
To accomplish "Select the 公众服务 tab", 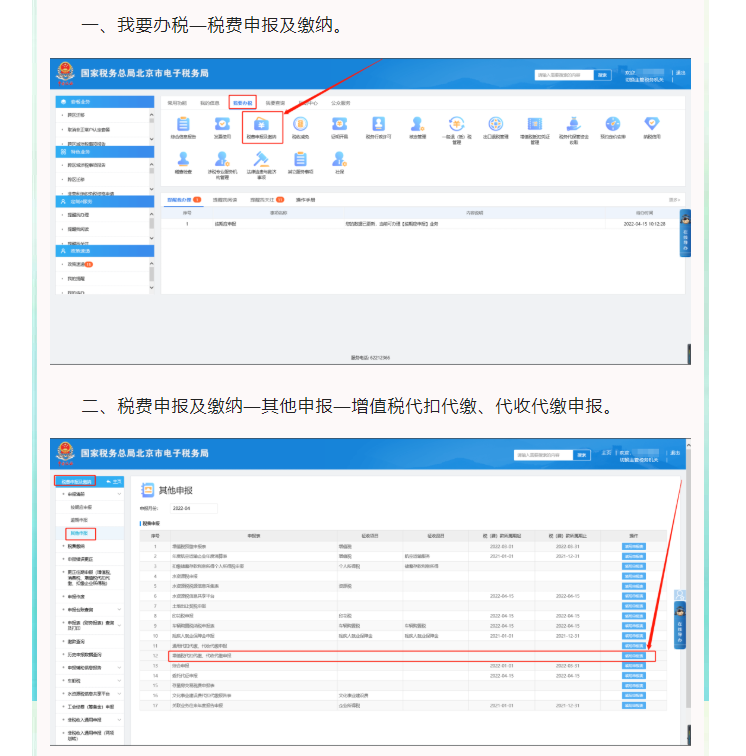I will tap(341, 103).
